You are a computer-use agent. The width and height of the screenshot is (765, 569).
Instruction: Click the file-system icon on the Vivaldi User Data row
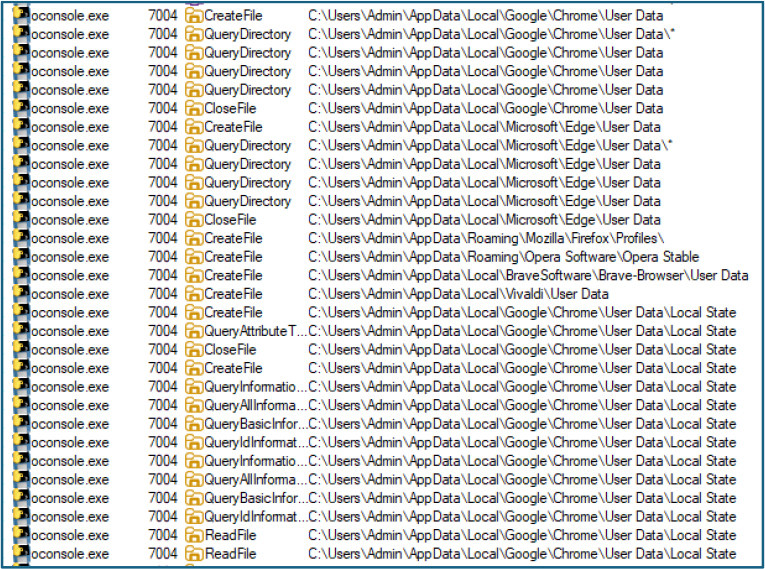click(194, 294)
